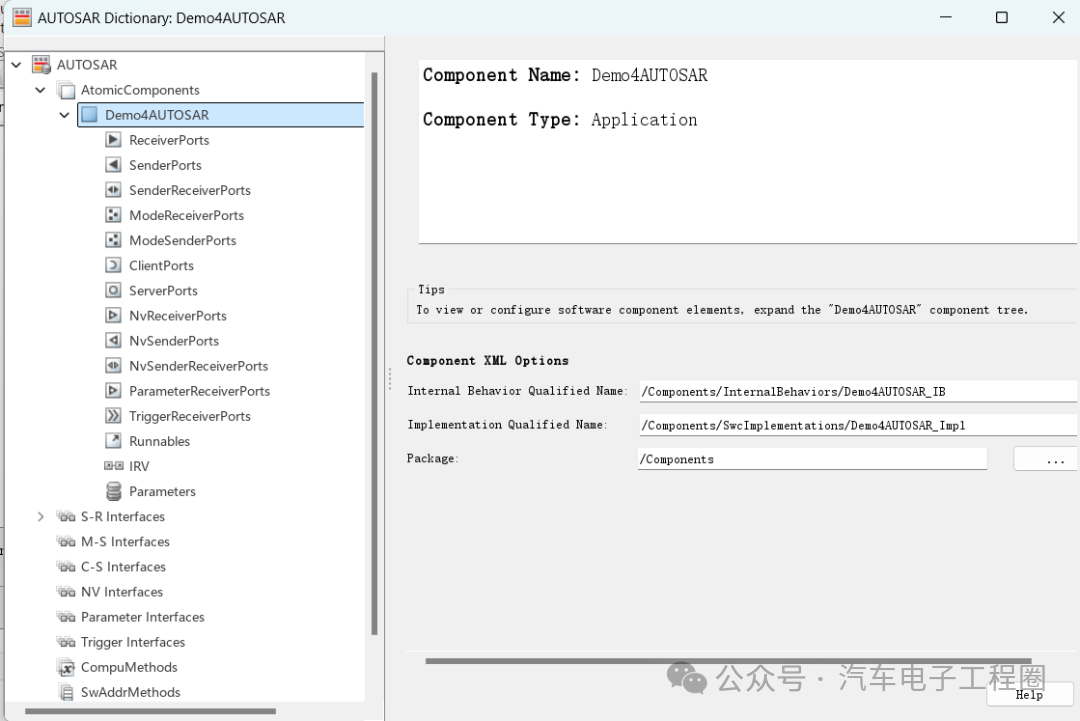Click the AtomicComponents folder icon

click(x=68, y=90)
